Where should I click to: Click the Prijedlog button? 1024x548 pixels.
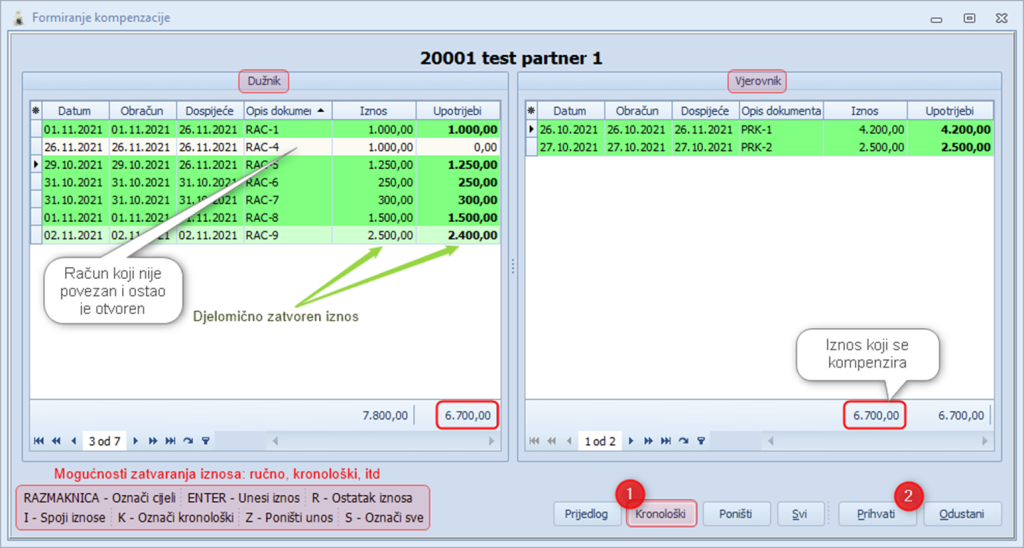tap(587, 514)
